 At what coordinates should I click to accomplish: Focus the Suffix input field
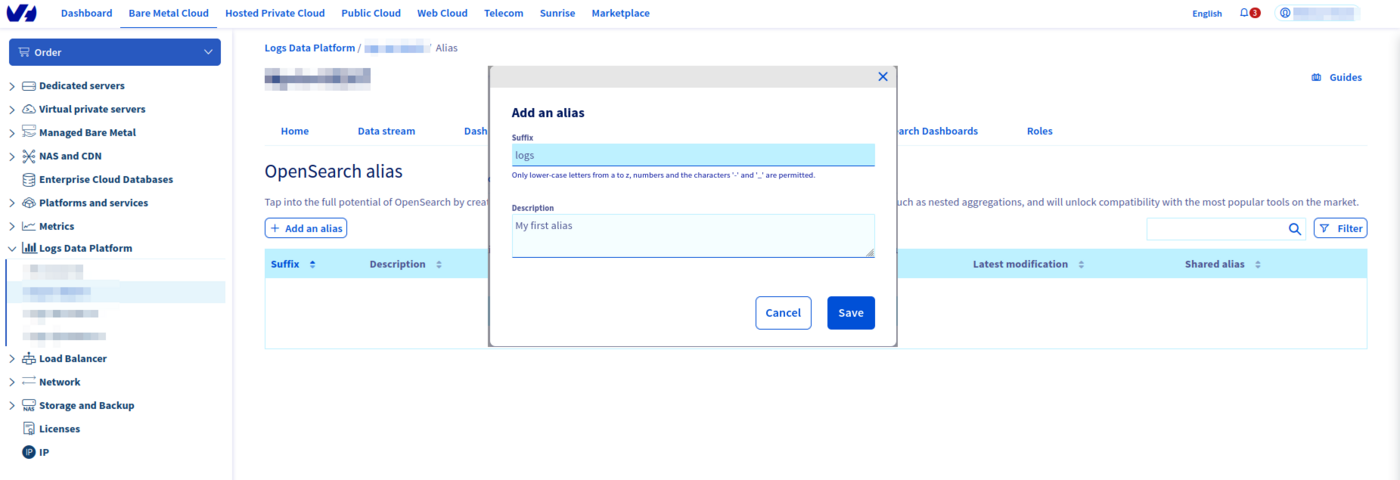click(692, 155)
